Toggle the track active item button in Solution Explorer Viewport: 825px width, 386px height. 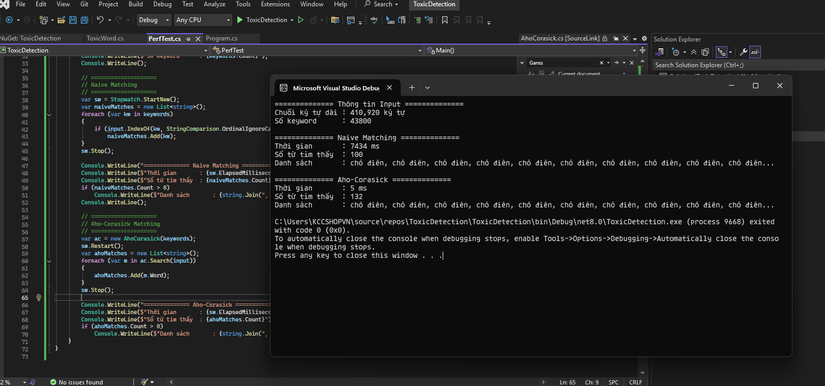coord(721,52)
